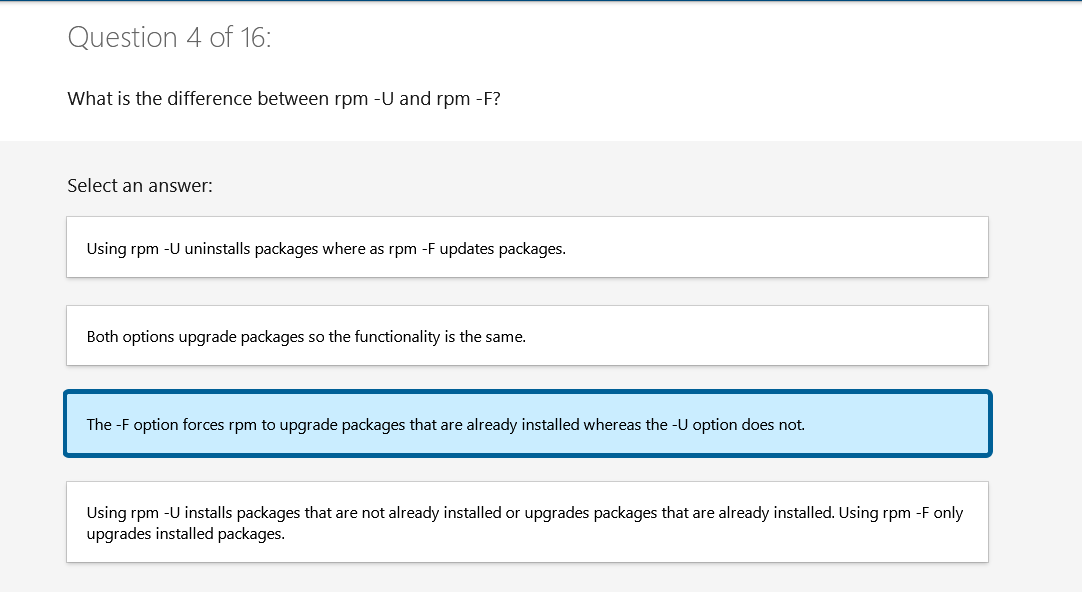The height and width of the screenshot is (592, 1082).
Task: Click the 'Select an answer:' label
Action: click(139, 185)
